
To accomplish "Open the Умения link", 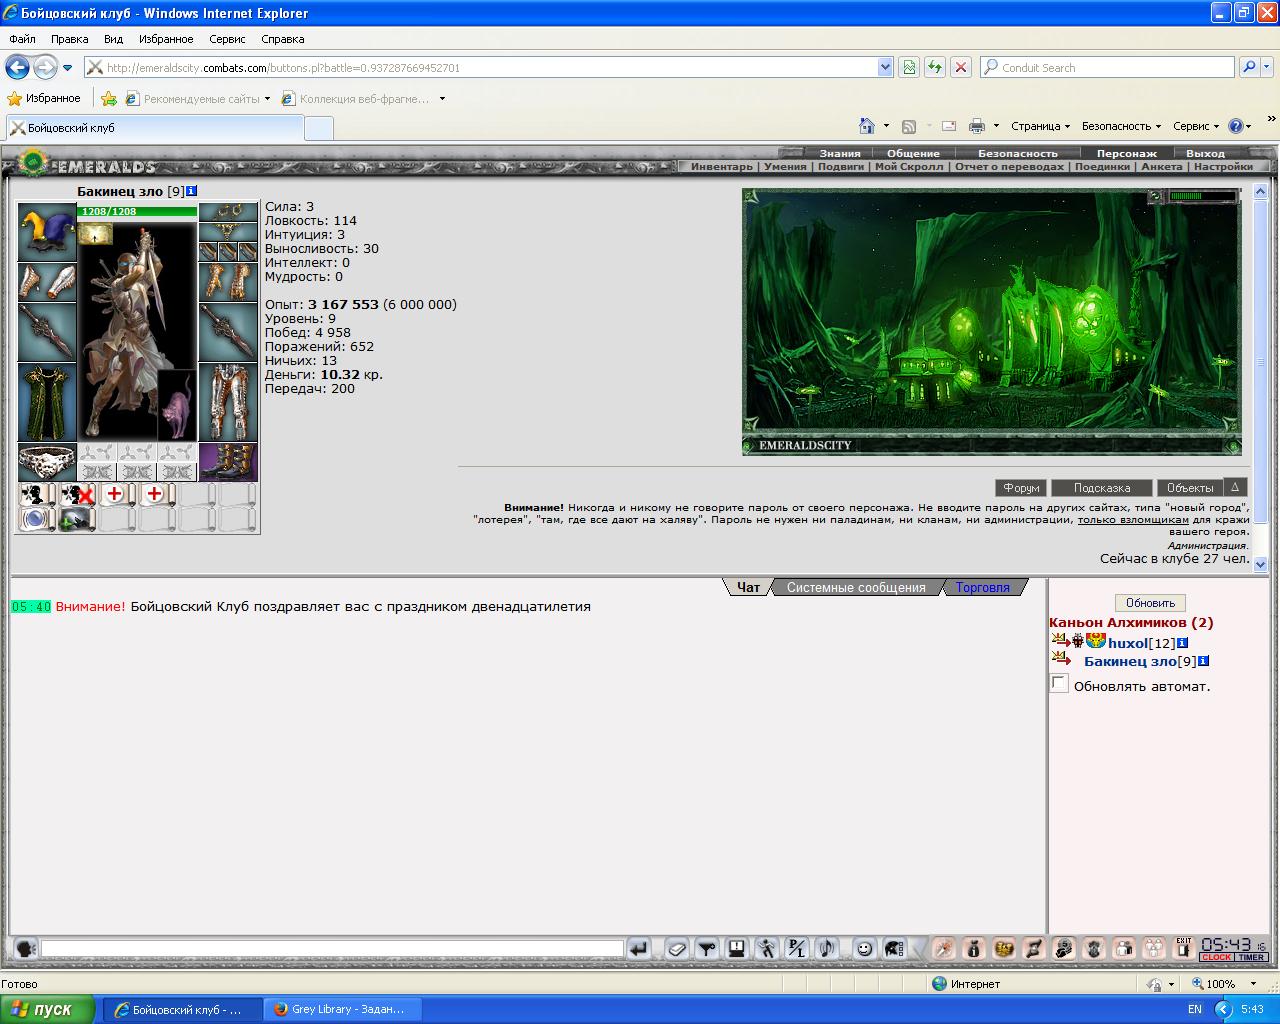I will click(785, 167).
